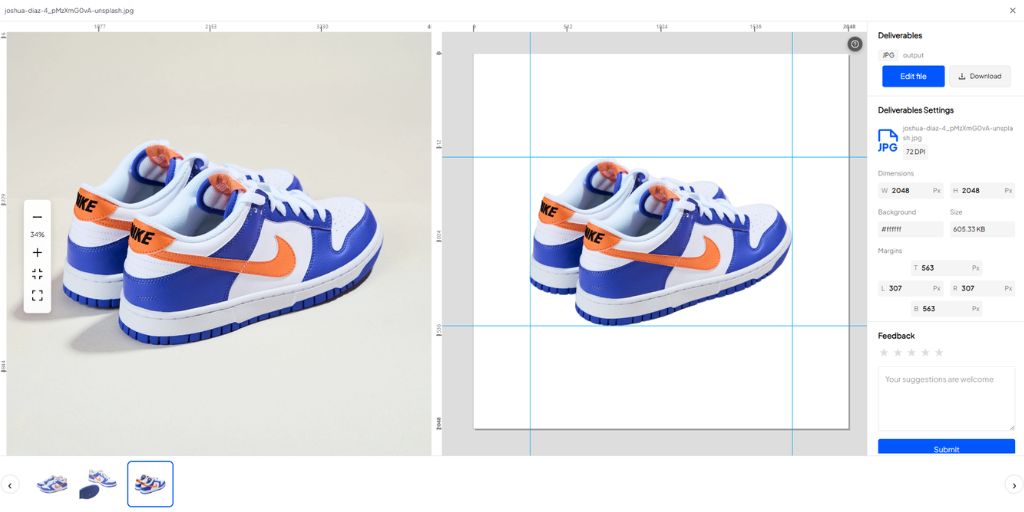Select the second shoe thumbnail

coord(98,484)
